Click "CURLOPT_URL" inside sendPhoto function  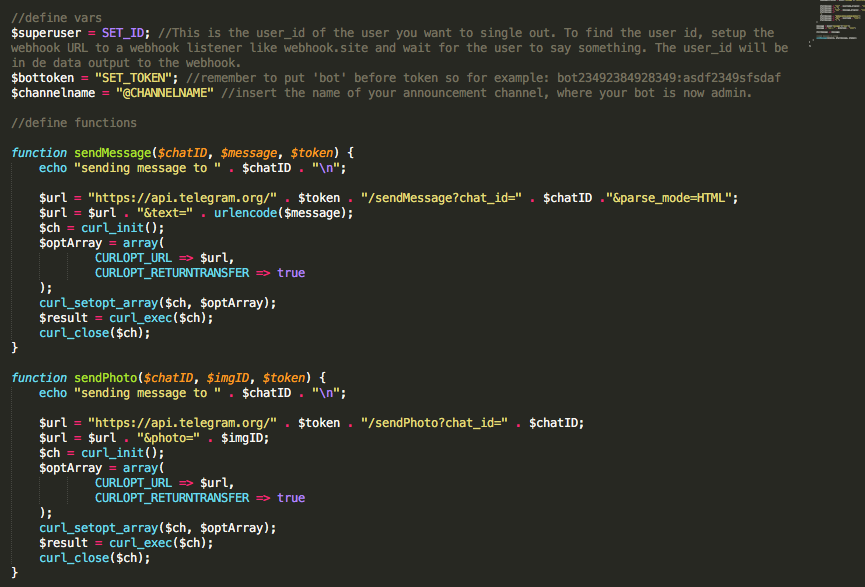[134, 483]
